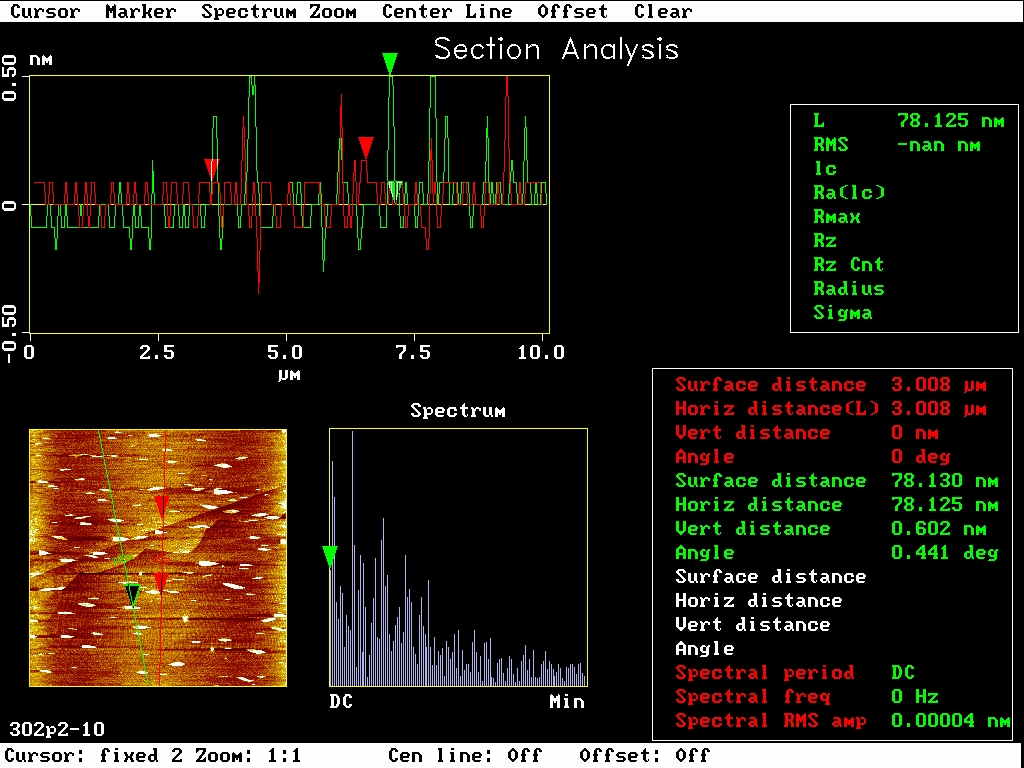1024x768 pixels.
Task: Click the Rz Cnt label
Action: click(x=848, y=264)
